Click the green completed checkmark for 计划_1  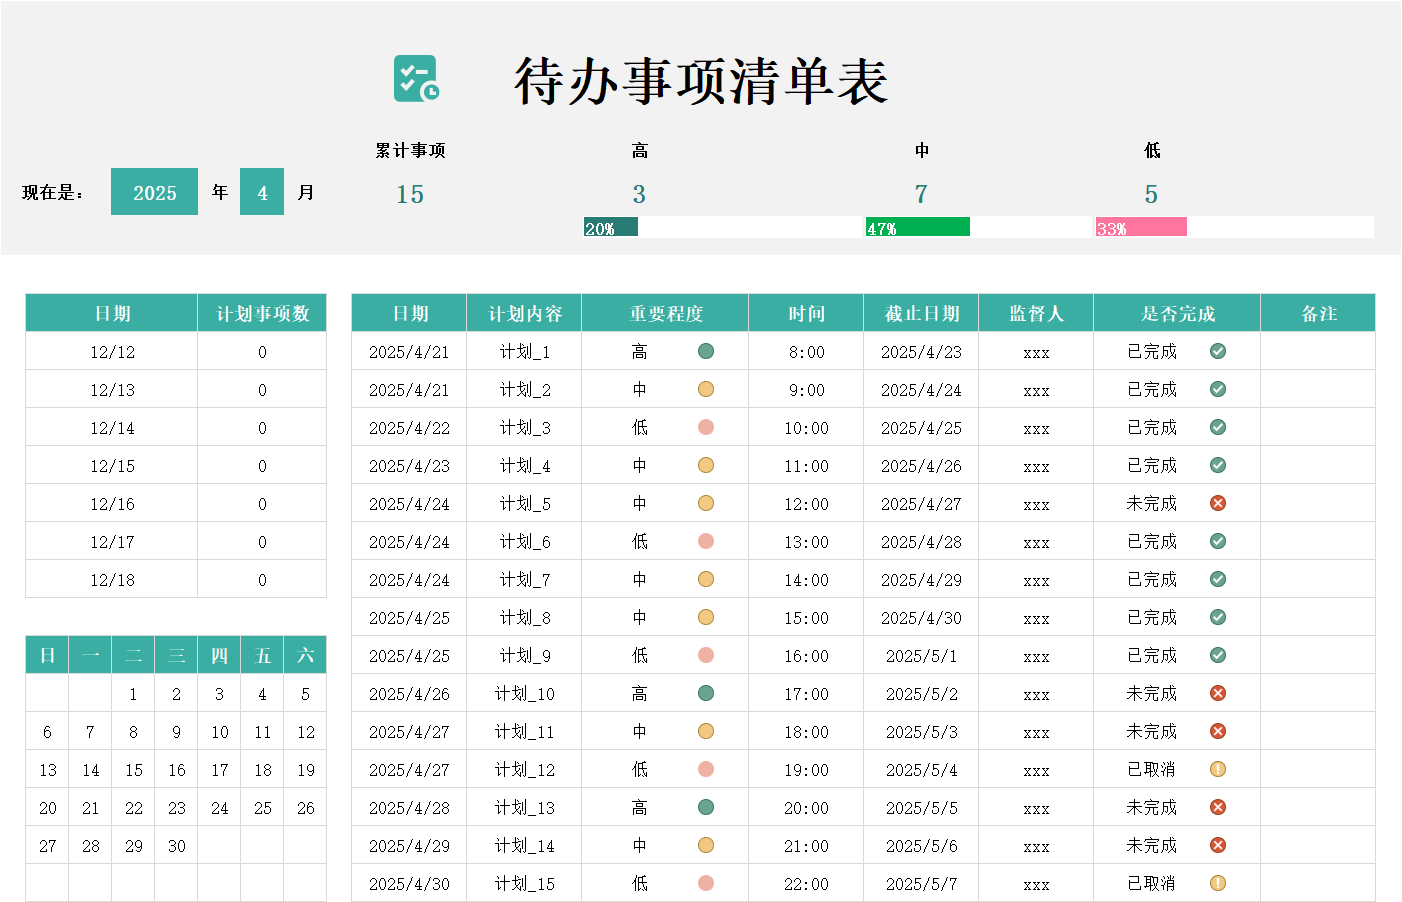point(1217,351)
